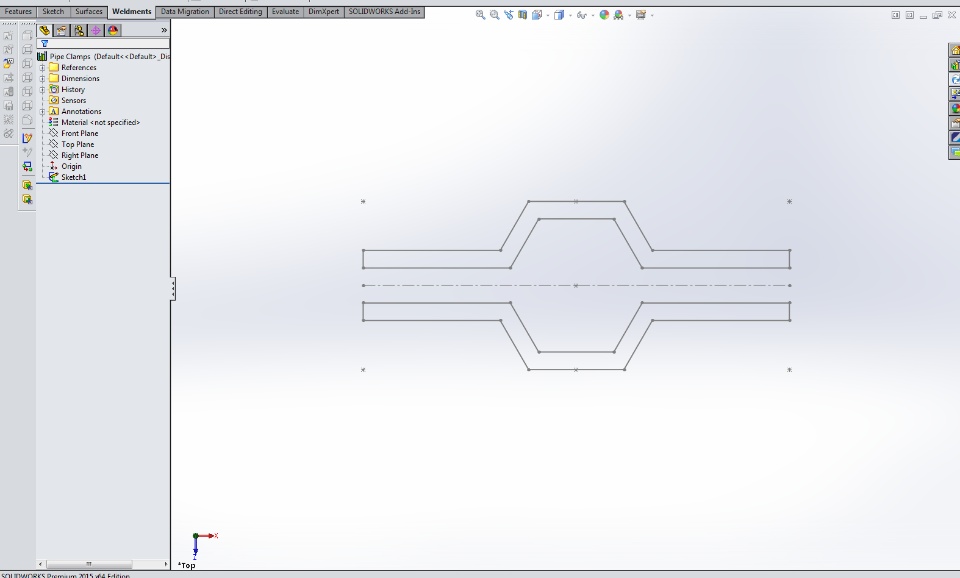The image size is (960, 578).
Task: Click SOLIDWORKS Resources home task pane tab
Action: click(x=954, y=50)
